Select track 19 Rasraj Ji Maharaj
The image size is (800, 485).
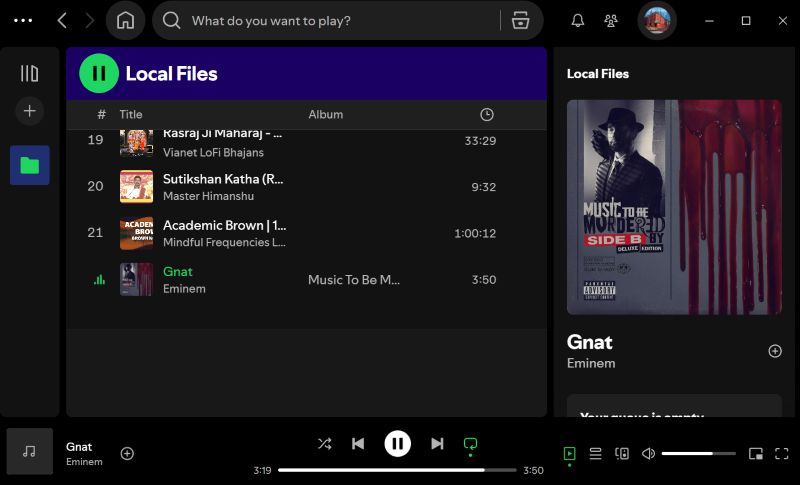tap(306, 142)
